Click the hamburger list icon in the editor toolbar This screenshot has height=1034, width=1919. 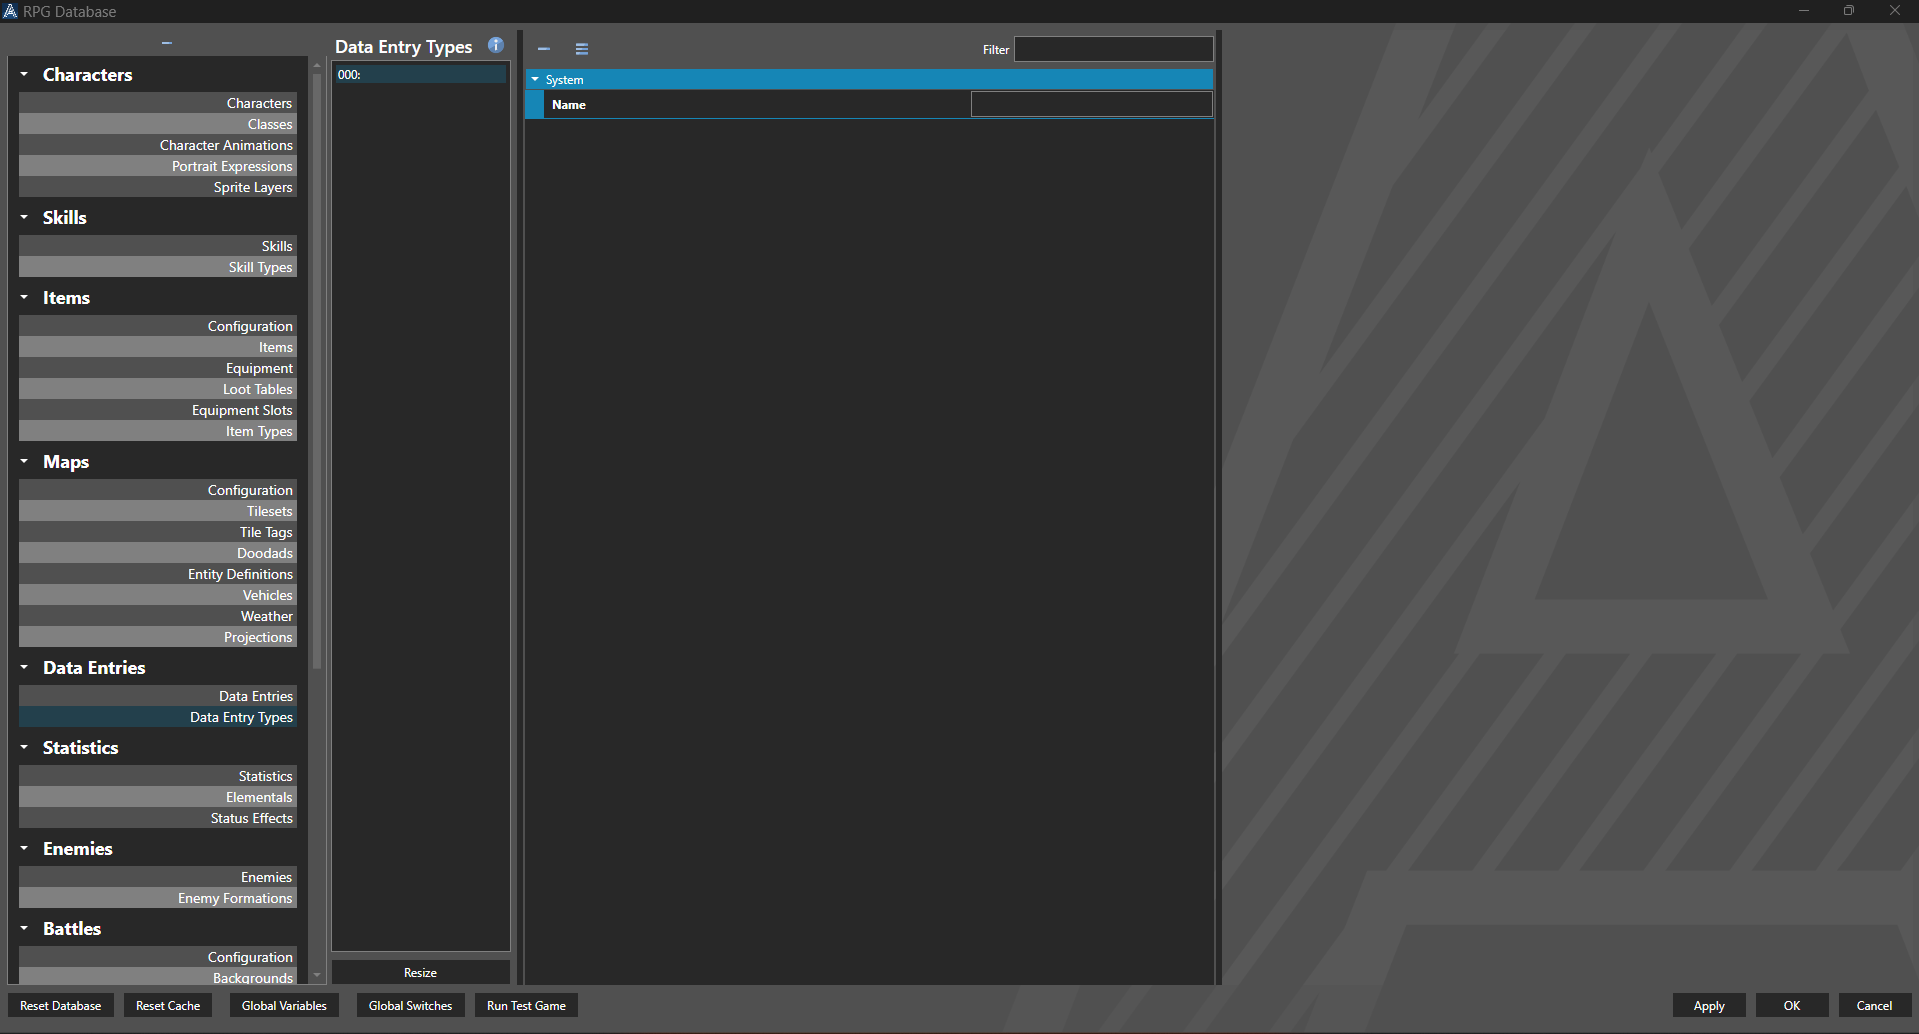[581, 49]
